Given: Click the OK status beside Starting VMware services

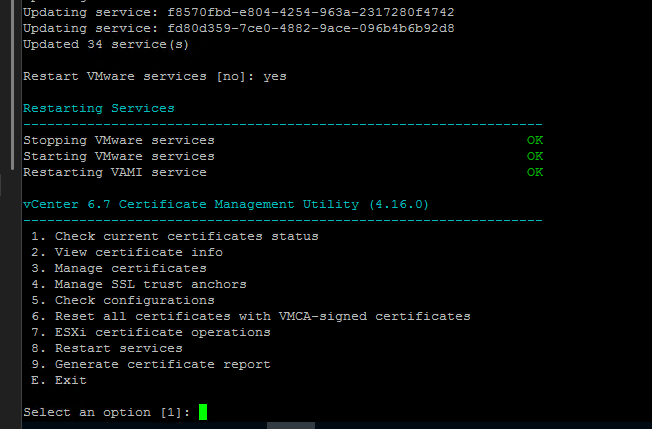Looking at the screenshot, I should tap(535, 156).
